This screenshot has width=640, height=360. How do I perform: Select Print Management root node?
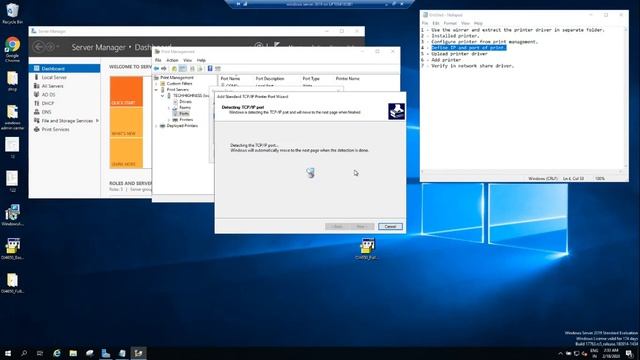tap(177, 78)
